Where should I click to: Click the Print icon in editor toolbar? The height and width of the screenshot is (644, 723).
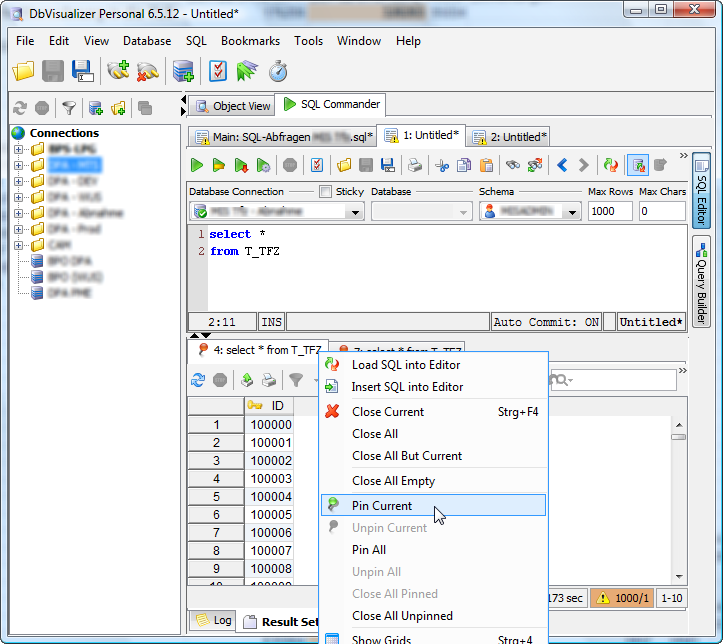415,165
